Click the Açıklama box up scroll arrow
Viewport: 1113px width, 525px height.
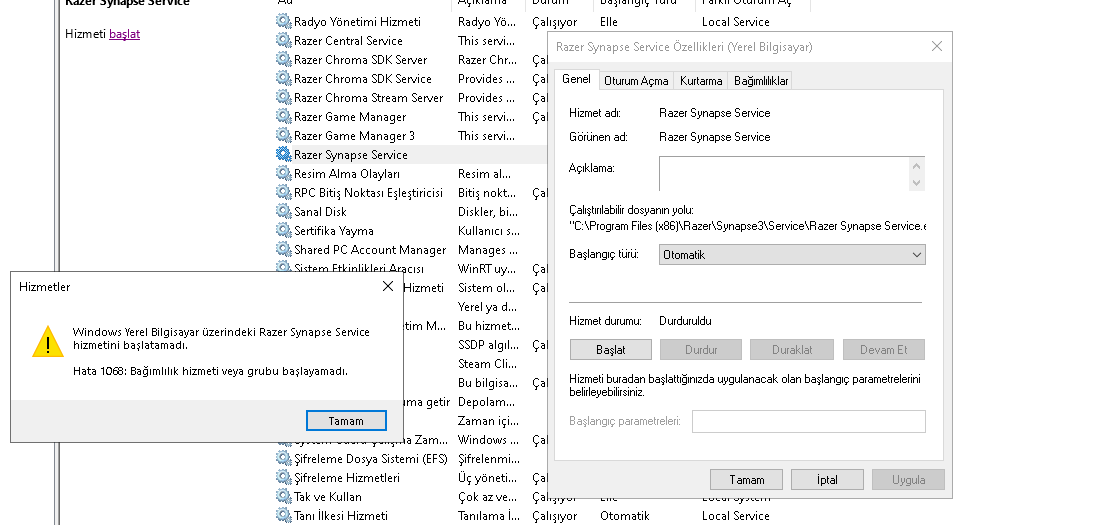coord(916,166)
